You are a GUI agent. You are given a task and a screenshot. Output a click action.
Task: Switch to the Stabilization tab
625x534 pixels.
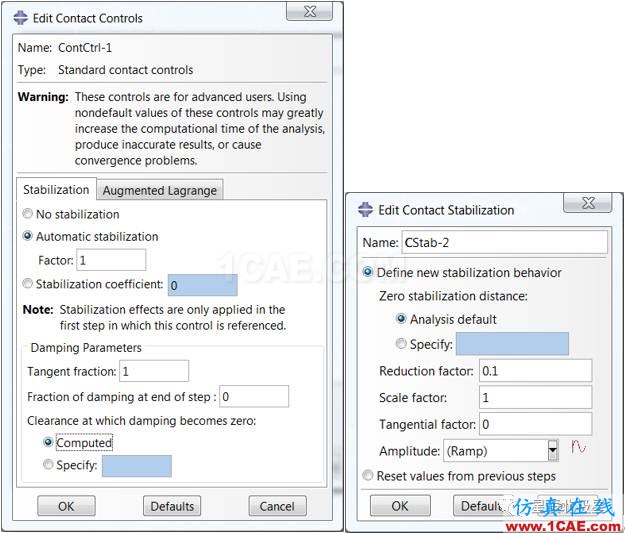(56, 189)
